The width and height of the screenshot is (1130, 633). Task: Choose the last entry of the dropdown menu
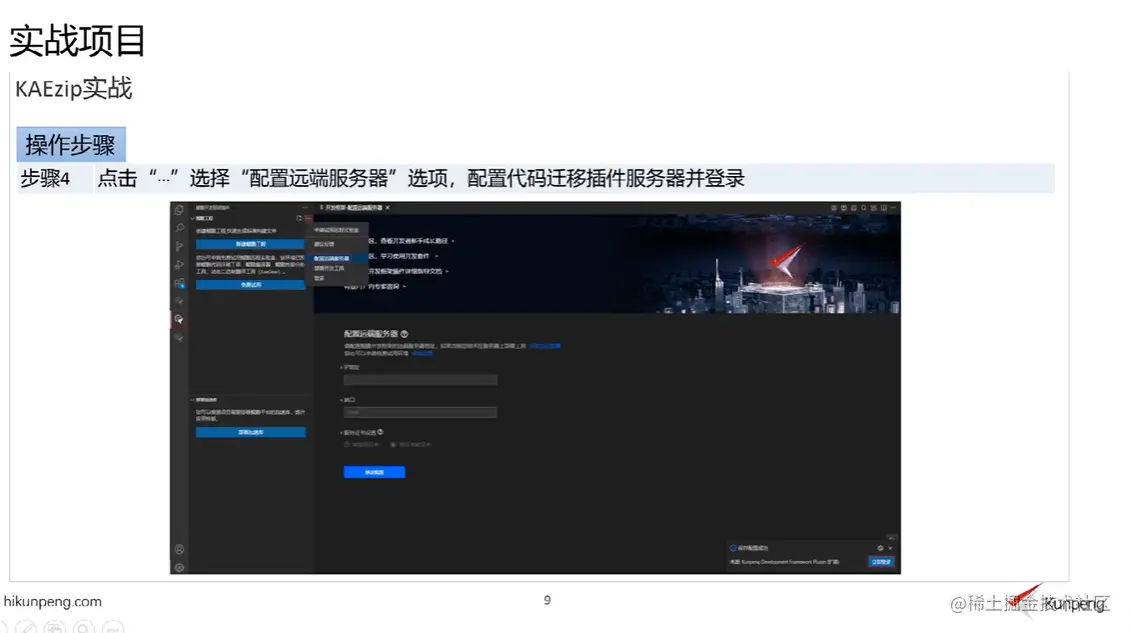coord(338,278)
